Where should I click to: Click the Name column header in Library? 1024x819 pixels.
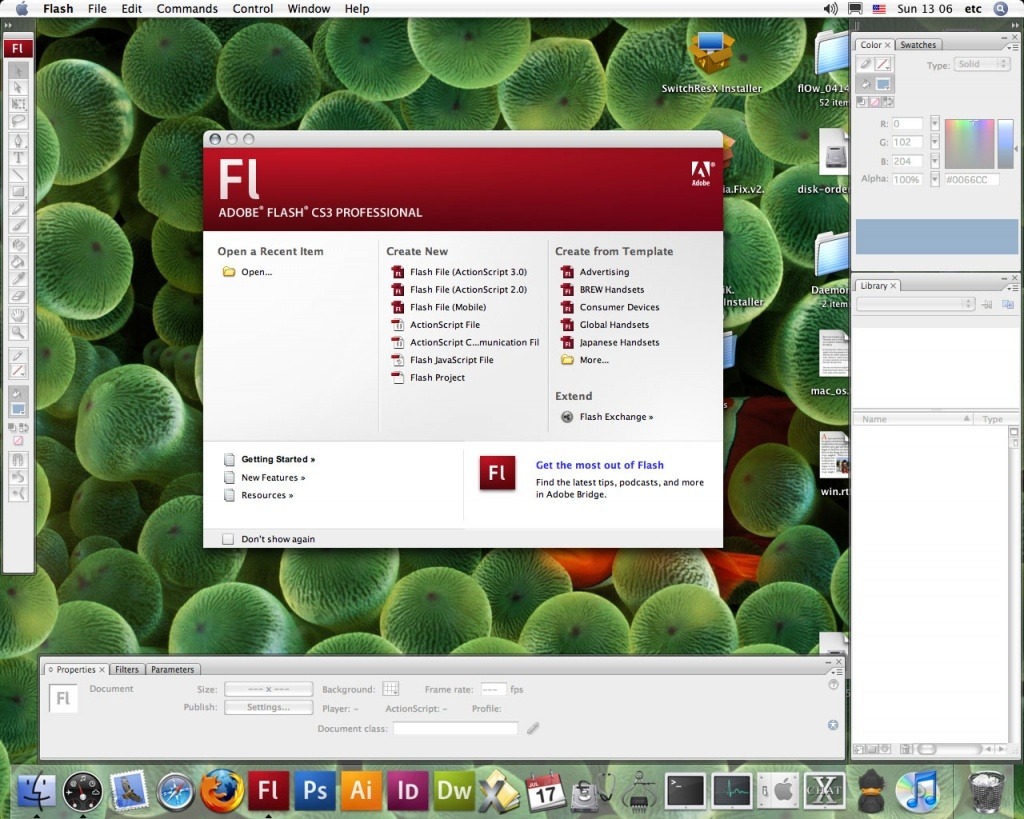pyautogui.click(x=912, y=419)
